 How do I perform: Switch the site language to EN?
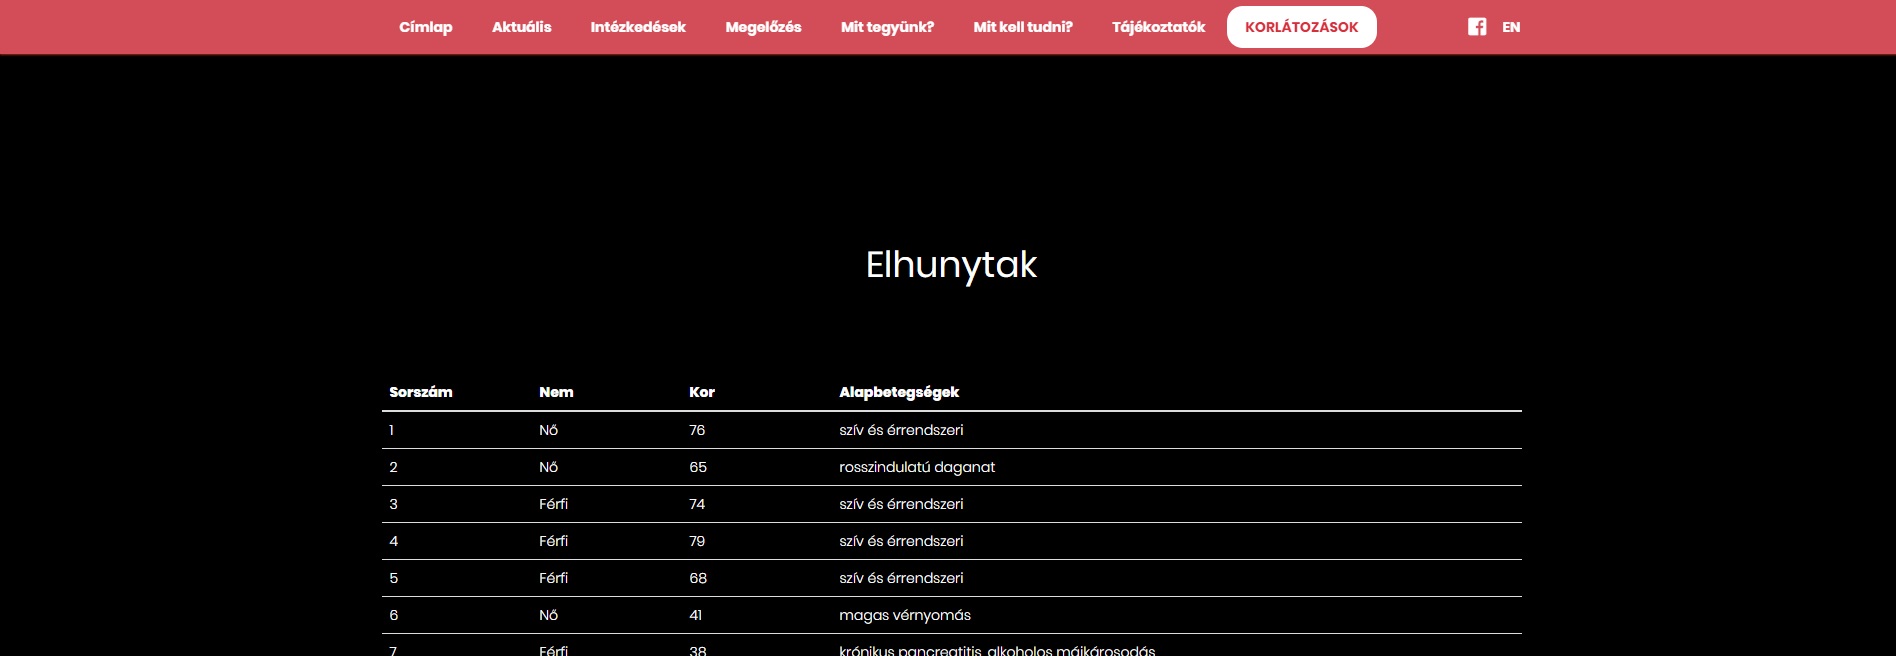pos(1511,27)
